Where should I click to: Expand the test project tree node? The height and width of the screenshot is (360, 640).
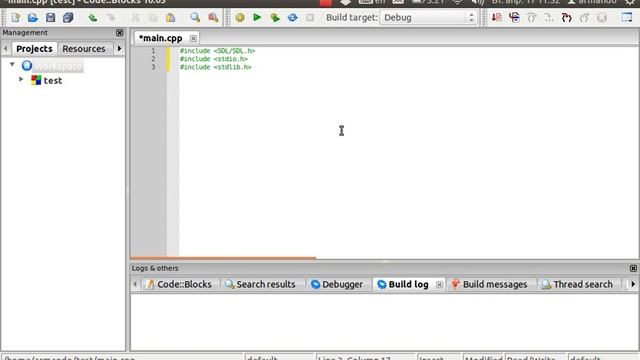click(21, 79)
